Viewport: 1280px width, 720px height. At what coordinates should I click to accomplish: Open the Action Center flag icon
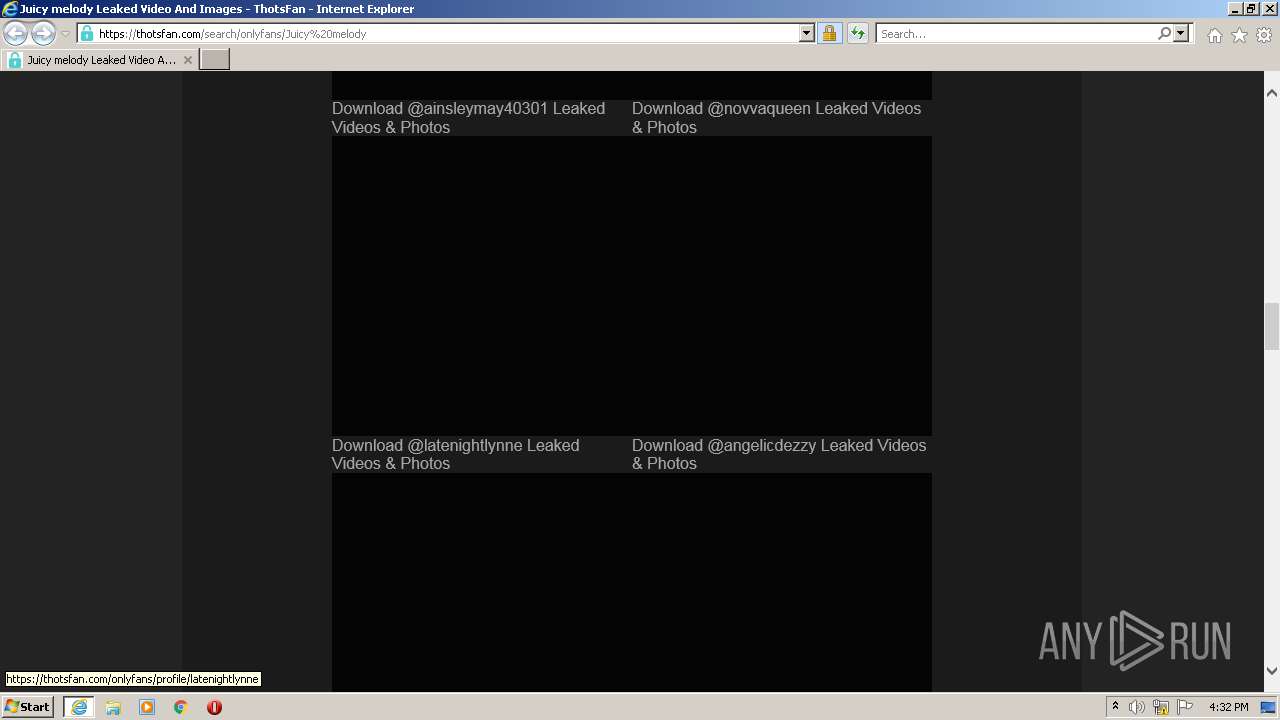[1185, 707]
